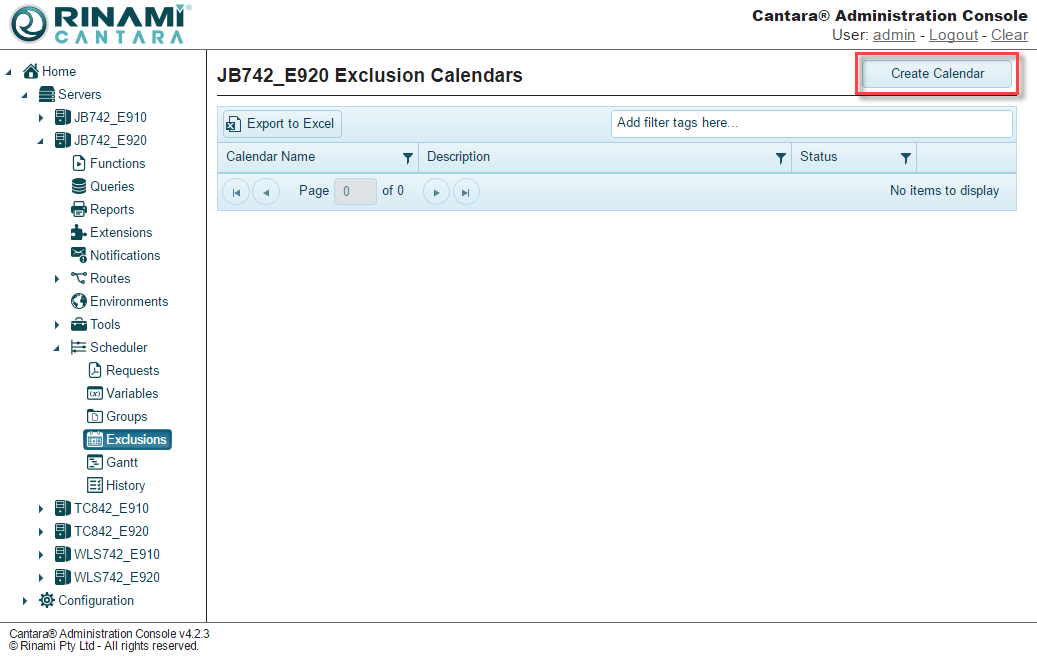The width and height of the screenshot is (1037, 672).
Task: Click the Functions icon in the tree
Action: pos(79,163)
